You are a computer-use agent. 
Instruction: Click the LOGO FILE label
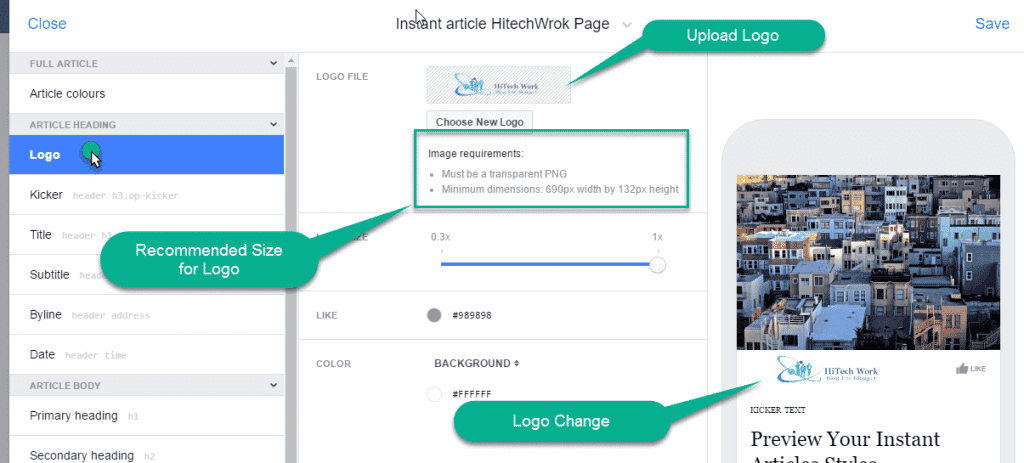click(342, 76)
